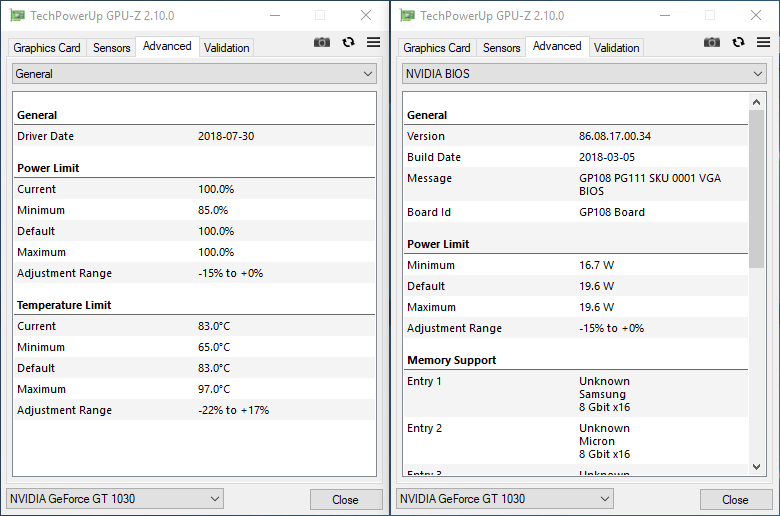Screen dimensions: 780x516
Task: Click the scroll up arrow in BIOS list
Action: click(x=757, y=101)
